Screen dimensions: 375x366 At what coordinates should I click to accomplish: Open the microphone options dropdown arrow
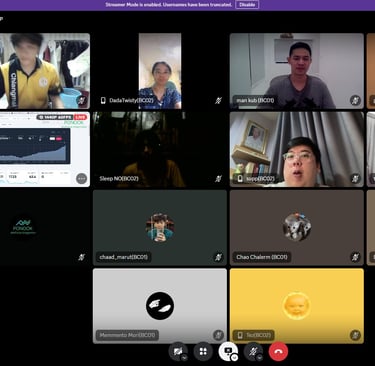coord(260,357)
